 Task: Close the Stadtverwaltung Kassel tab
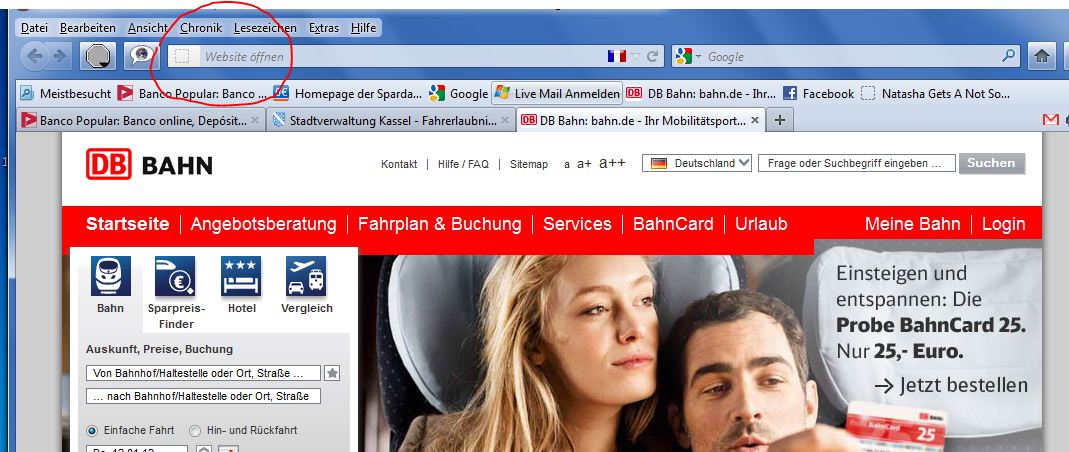pos(505,121)
